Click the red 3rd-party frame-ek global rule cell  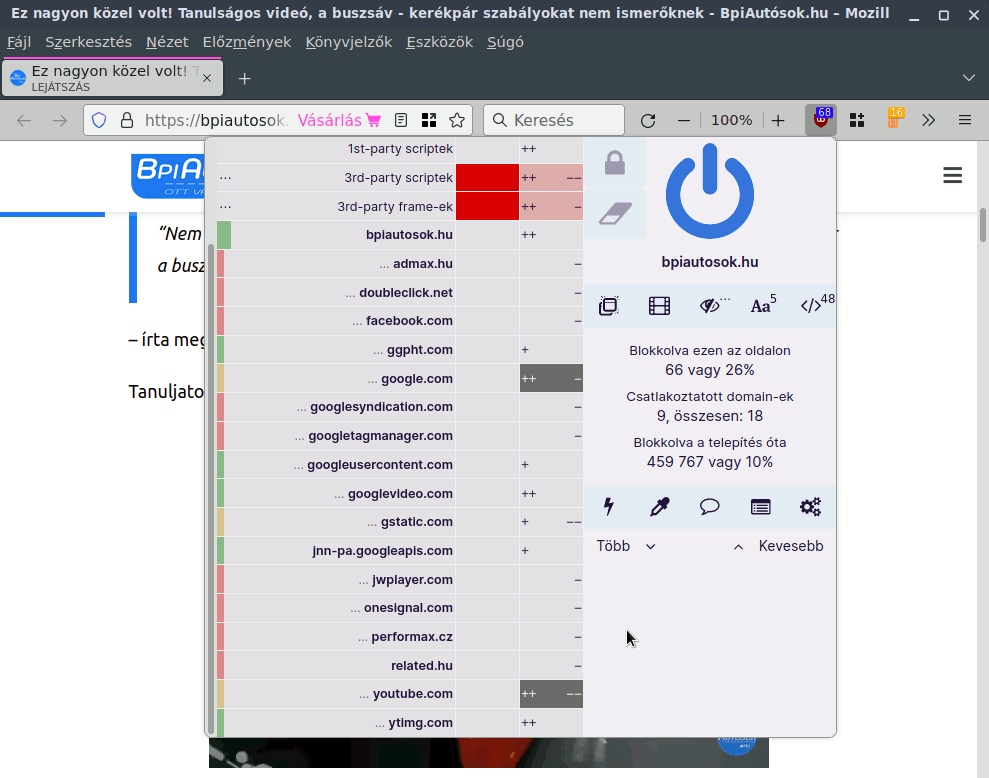[487, 206]
